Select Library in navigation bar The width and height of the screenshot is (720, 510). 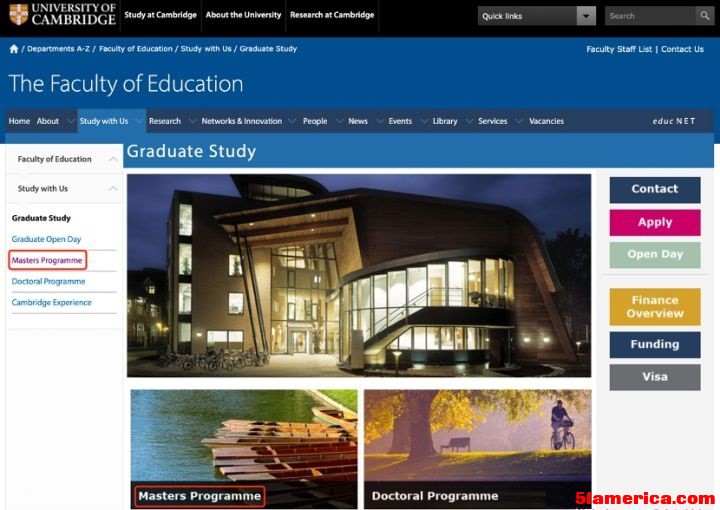tap(445, 121)
